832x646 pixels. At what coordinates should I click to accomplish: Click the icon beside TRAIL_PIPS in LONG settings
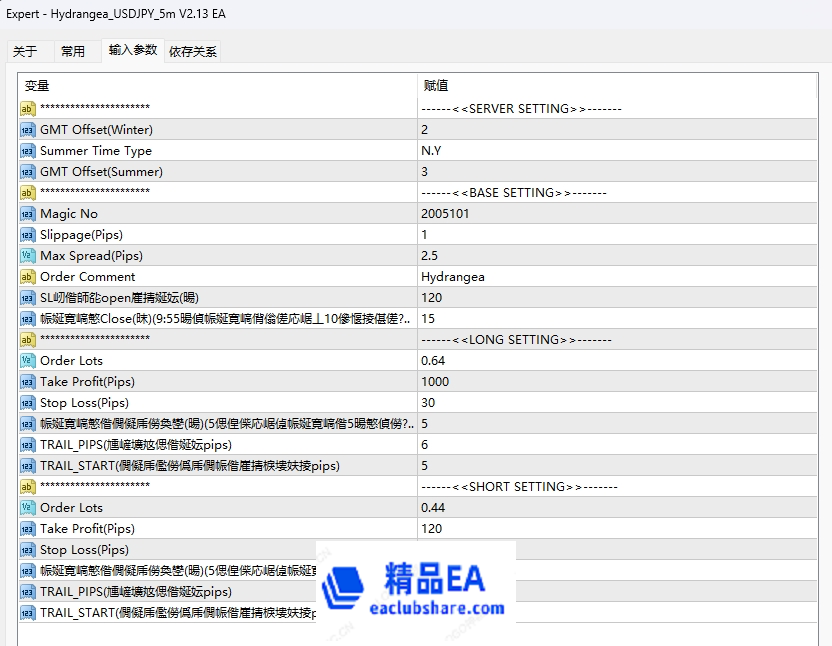tap(28, 445)
